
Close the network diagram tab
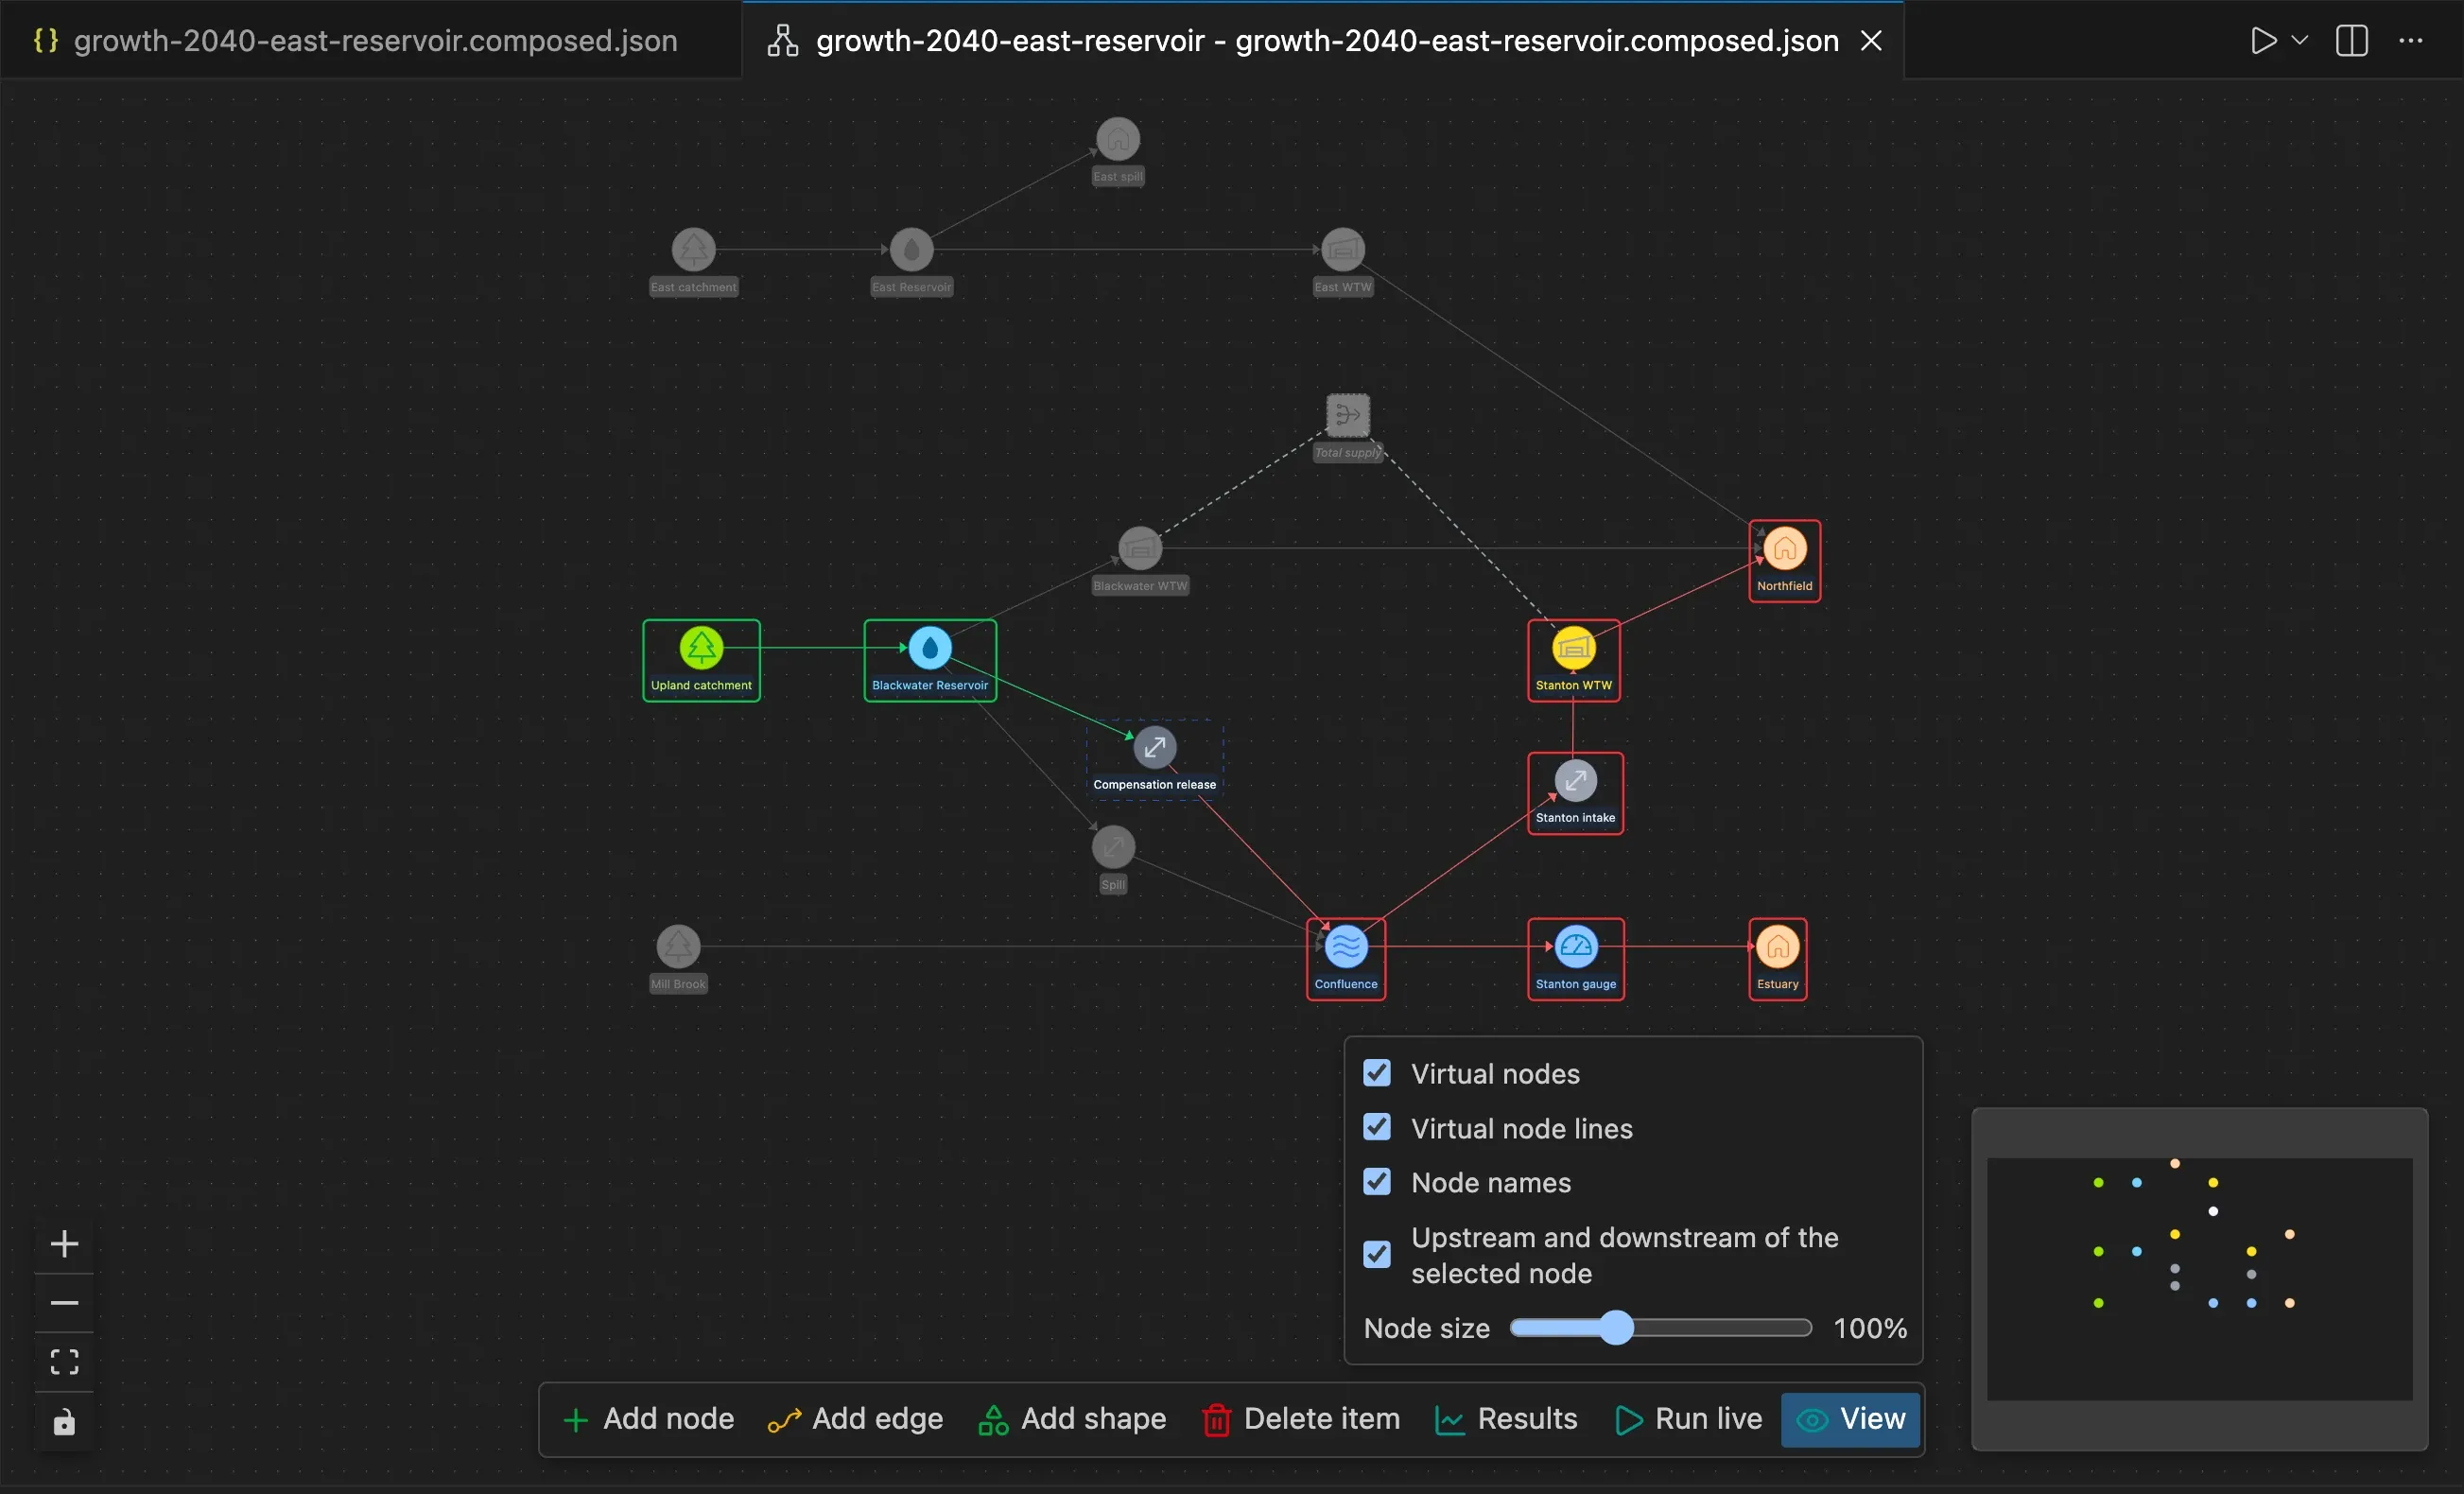(1871, 41)
